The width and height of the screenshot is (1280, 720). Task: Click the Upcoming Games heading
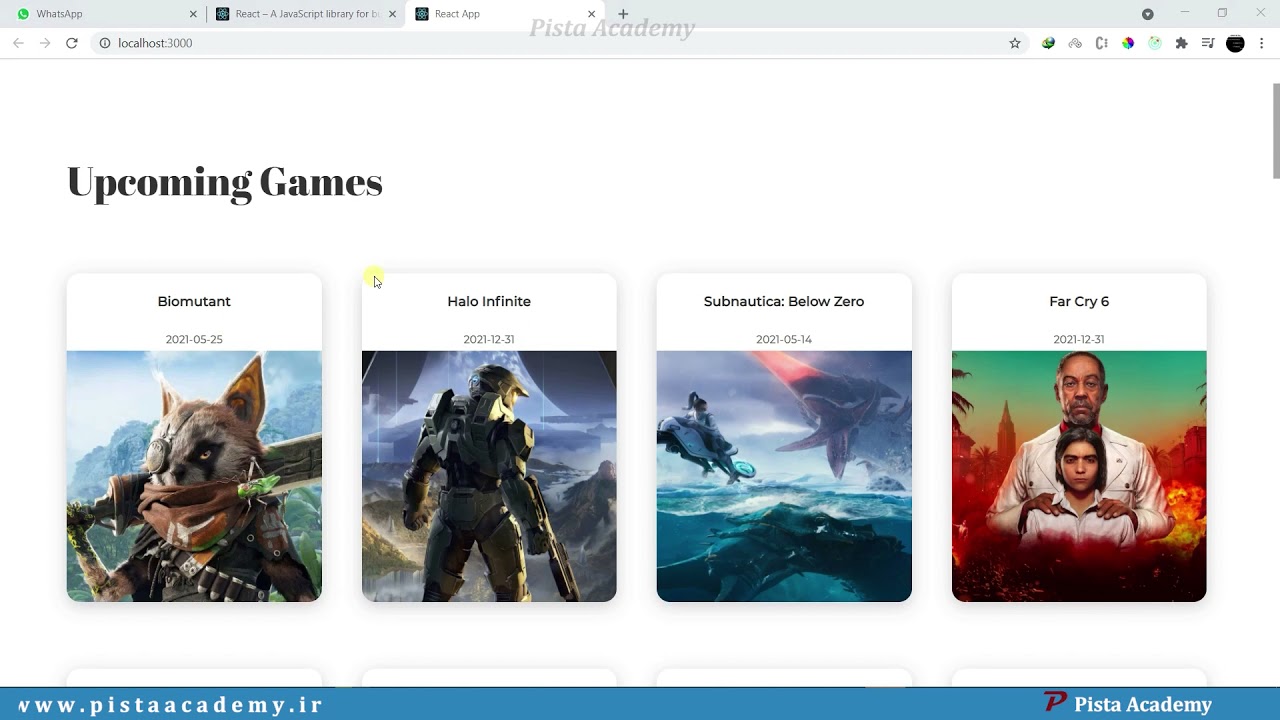pos(225,182)
